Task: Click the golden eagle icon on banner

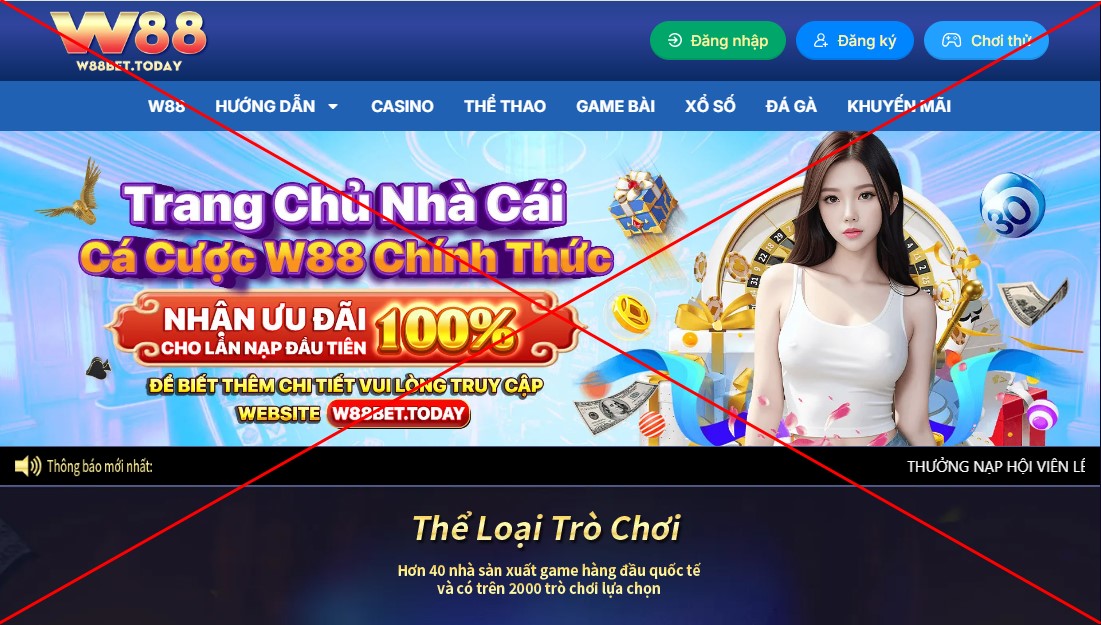Action: tap(72, 192)
